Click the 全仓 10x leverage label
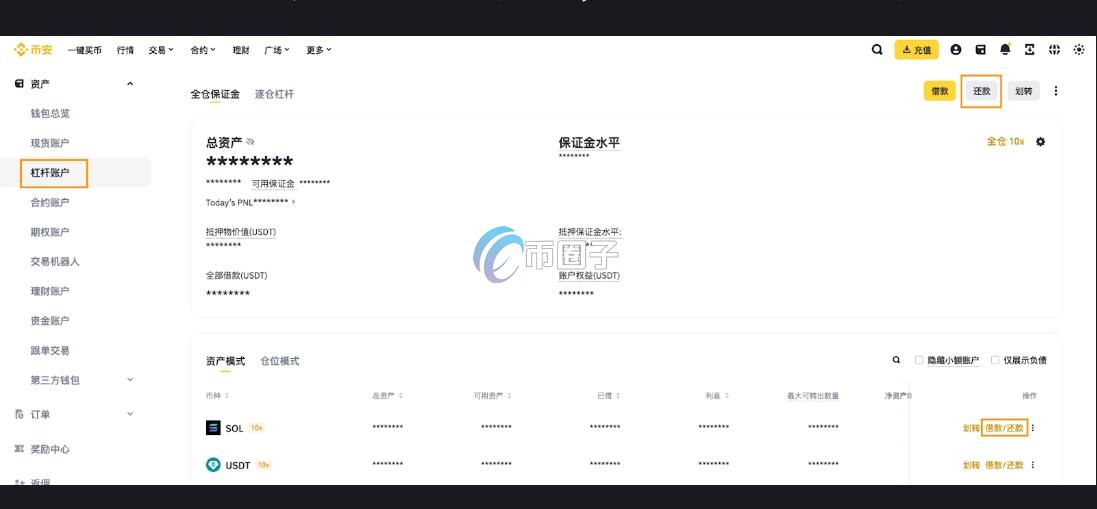Image resolution: width=1097 pixels, height=509 pixels. (1005, 141)
